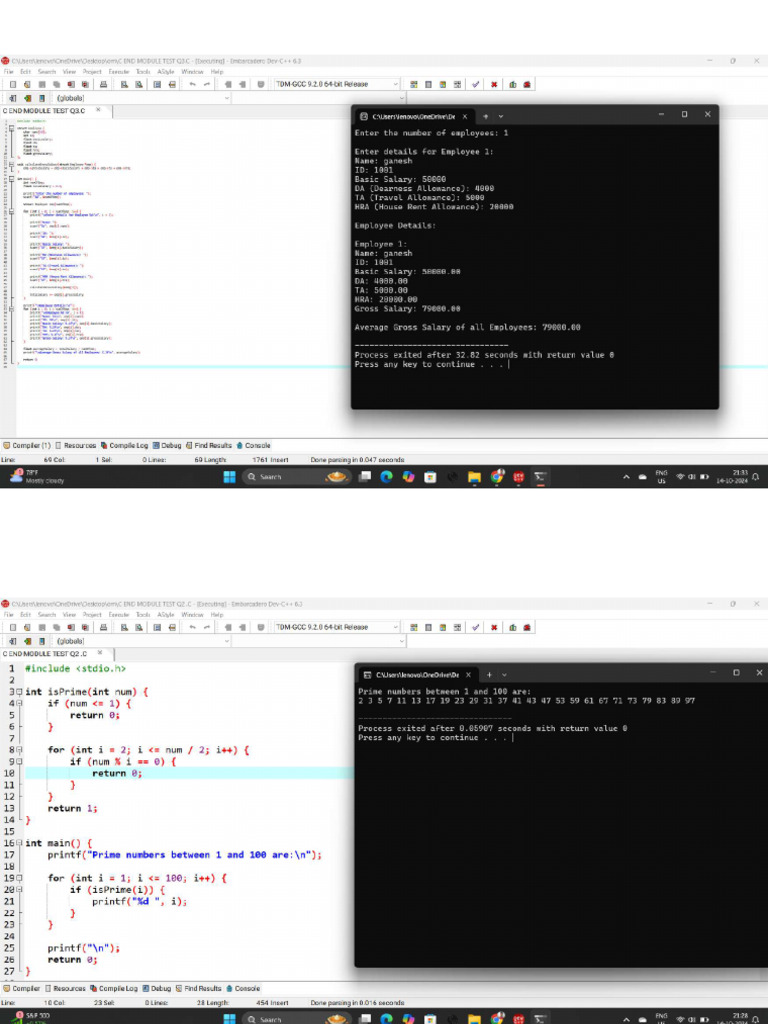768x1024 pixels.
Task: Open Execute menu in Q3.C window
Action: pos(119,72)
